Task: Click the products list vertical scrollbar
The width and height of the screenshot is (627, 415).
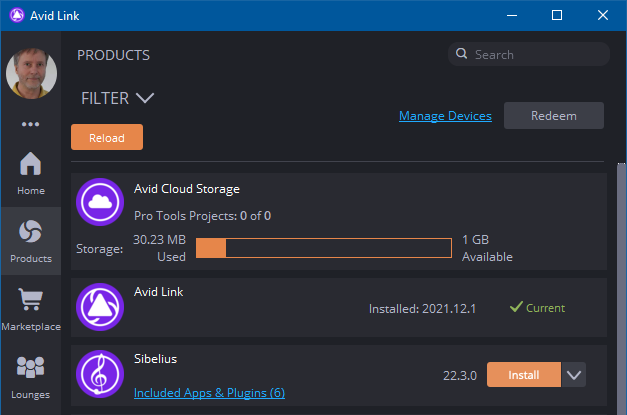Action: (x=621, y=288)
